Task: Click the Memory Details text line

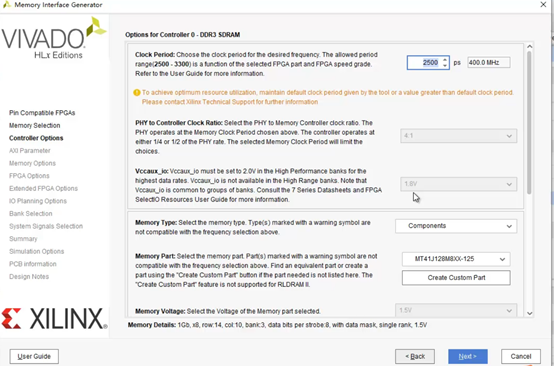Action: (277, 325)
